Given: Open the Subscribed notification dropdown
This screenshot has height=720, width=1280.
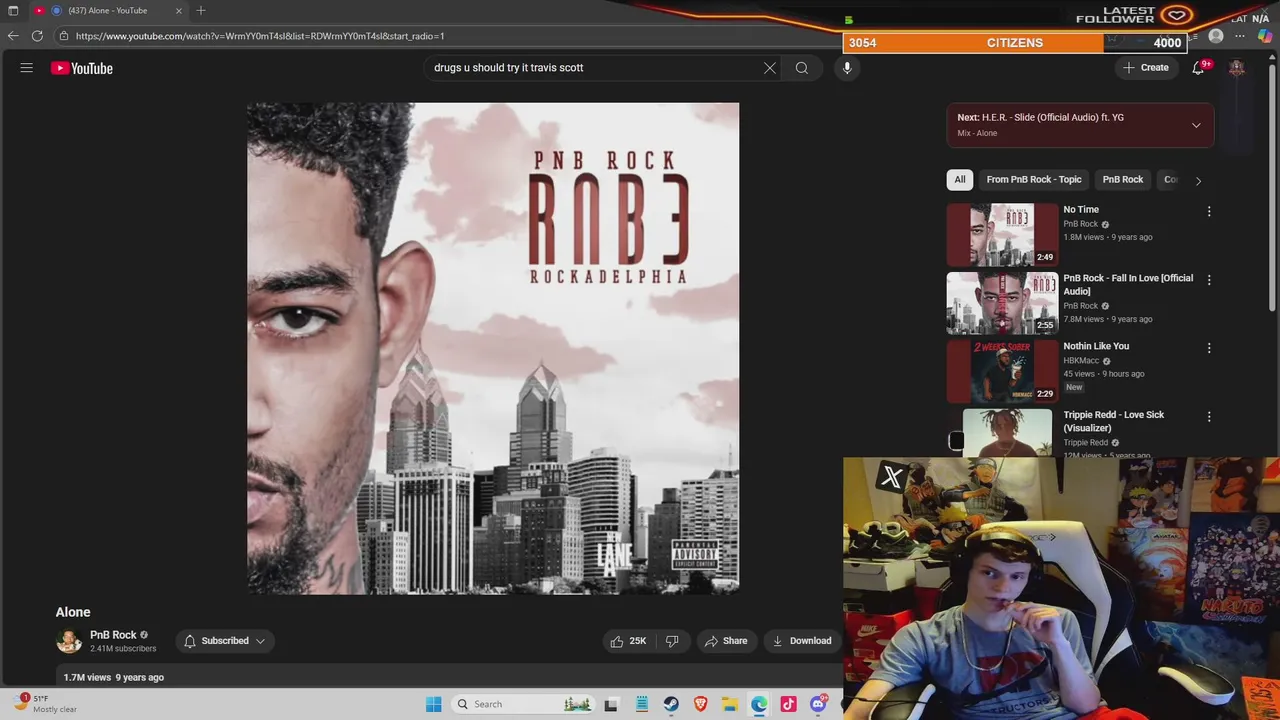Looking at the screenshot, I should 225,641.
